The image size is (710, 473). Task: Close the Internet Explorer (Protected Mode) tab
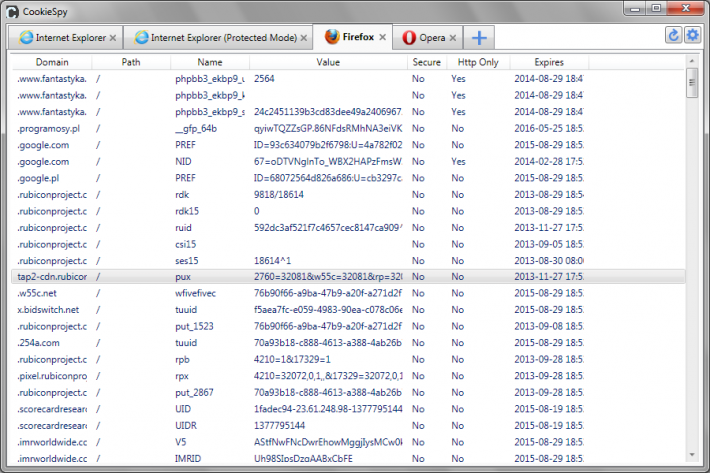click(304, 38)
